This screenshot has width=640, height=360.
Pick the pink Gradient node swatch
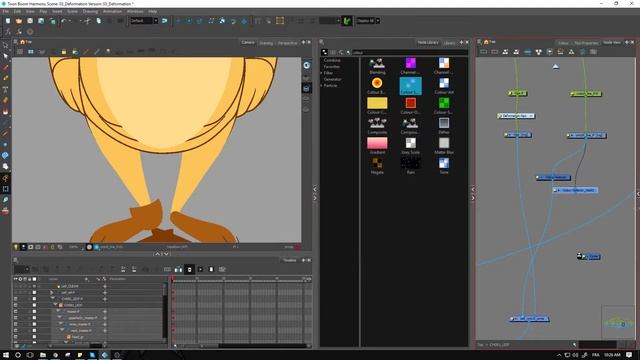(x=377, y=143)
